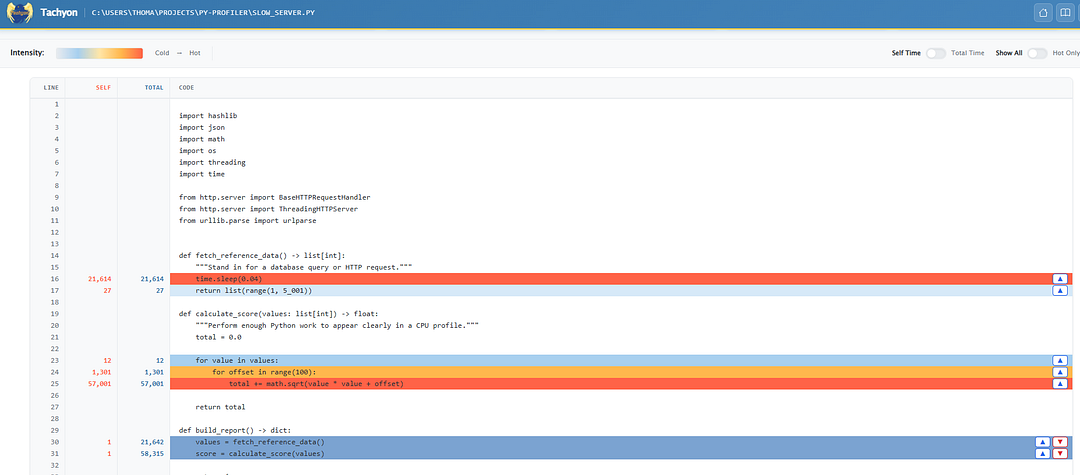Select the 'Hot Only' label
The image size is (1080, 475).
(x=1066, y=53)
